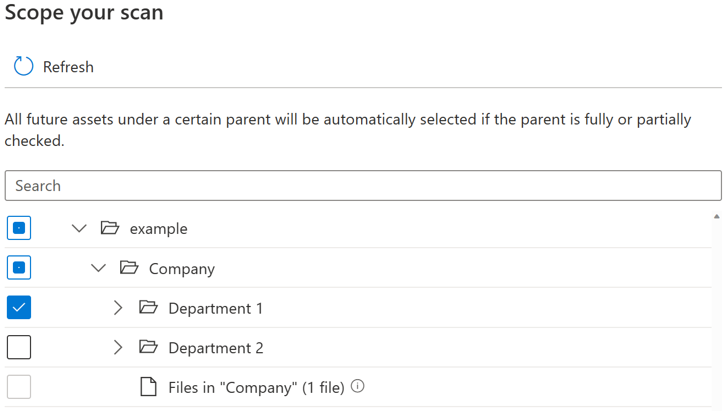Collapse the Company folder chevron
Viewport: 727px width, 411px height.
98,268
